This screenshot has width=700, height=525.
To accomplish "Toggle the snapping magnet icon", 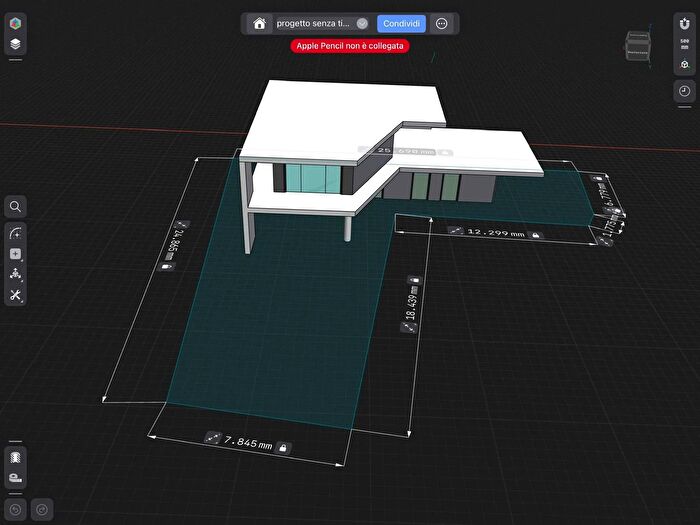I will (684, 24).
